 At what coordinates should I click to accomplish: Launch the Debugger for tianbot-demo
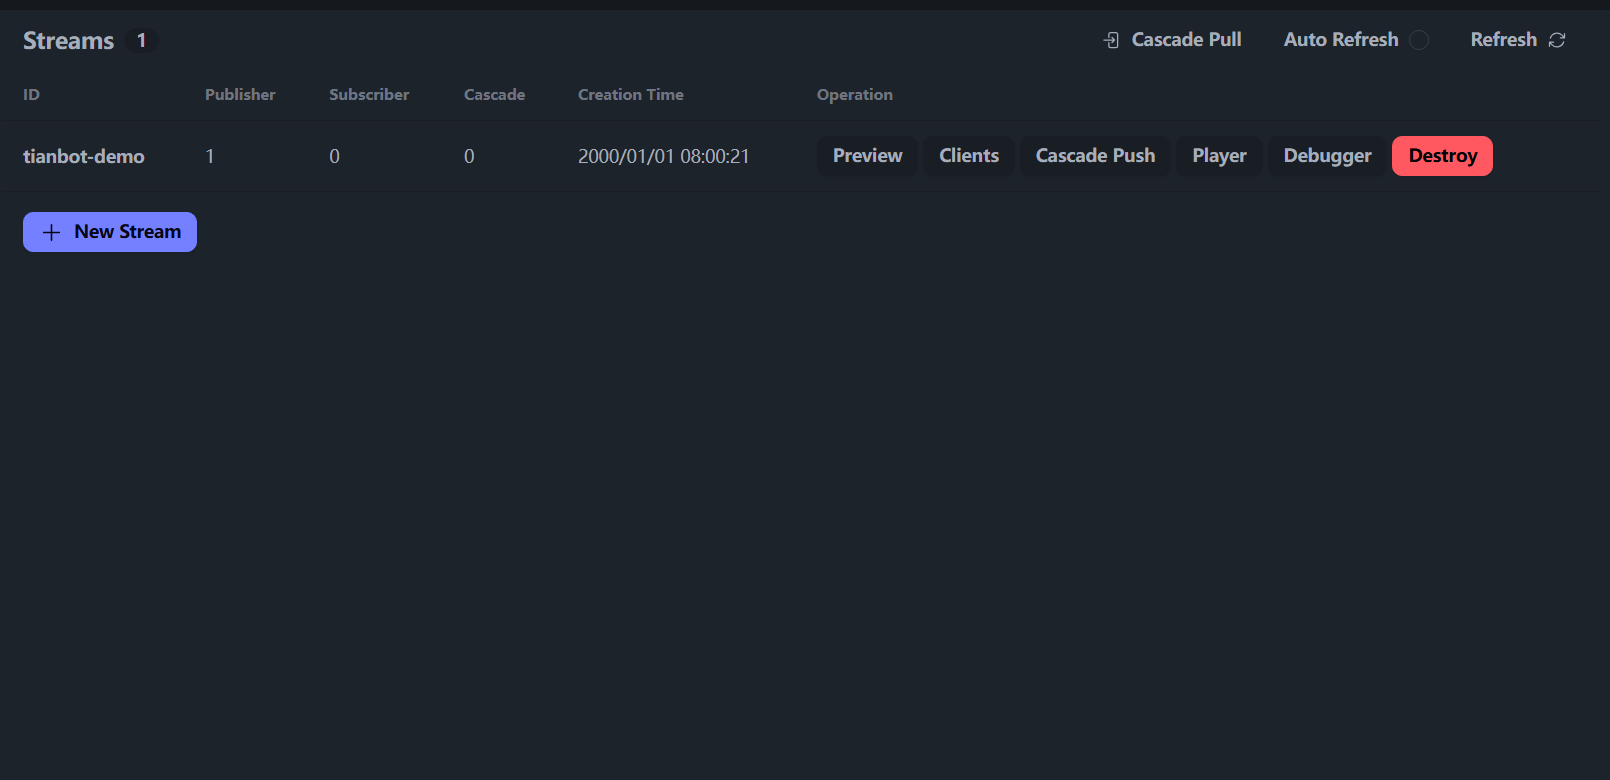(x=1327, y=156)
